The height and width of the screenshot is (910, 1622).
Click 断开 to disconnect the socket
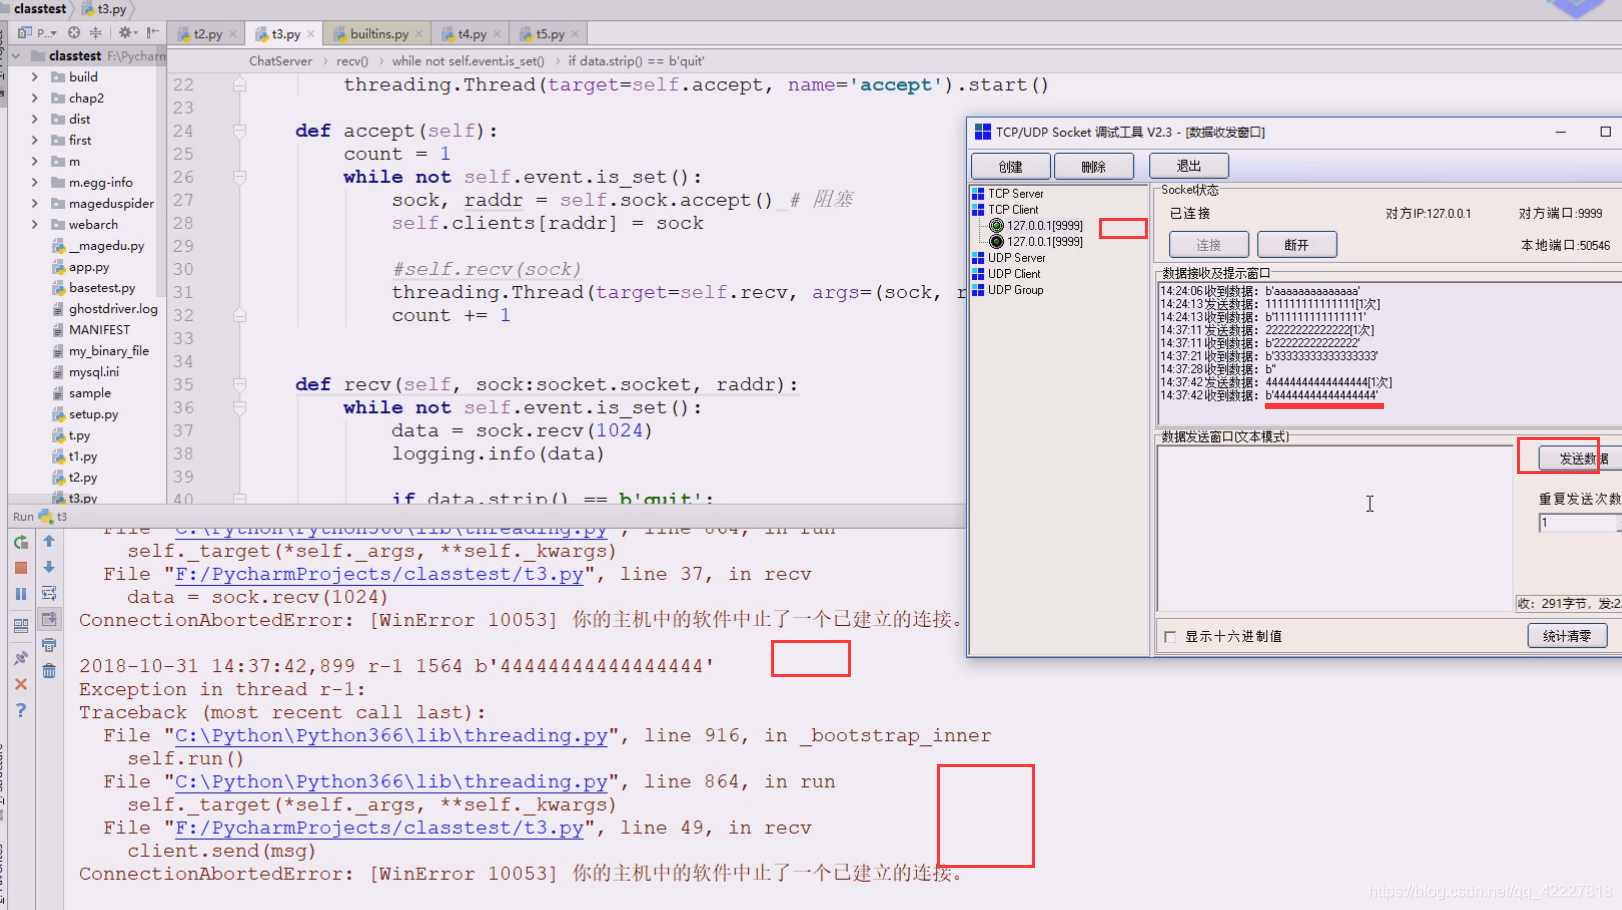[x=1297, y=245]
